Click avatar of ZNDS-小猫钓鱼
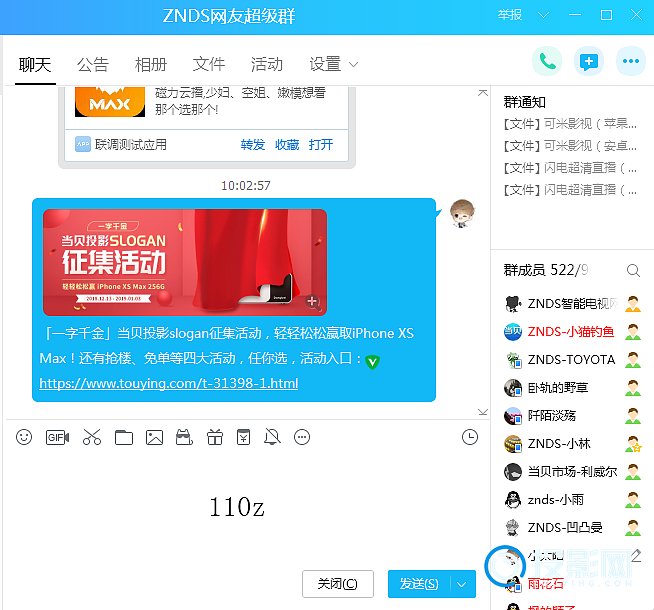The height and width of the screenshot is (610, 654). tap(513, 332)
